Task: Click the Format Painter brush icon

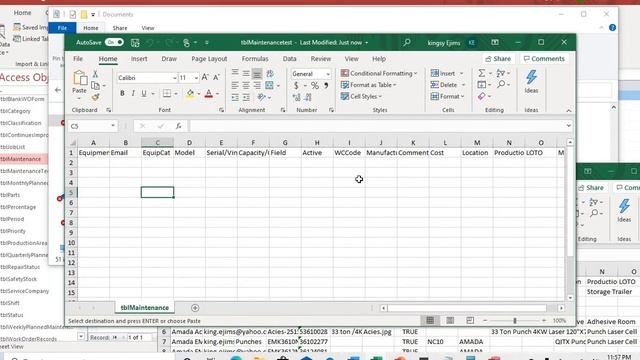Action: (96, 97)
